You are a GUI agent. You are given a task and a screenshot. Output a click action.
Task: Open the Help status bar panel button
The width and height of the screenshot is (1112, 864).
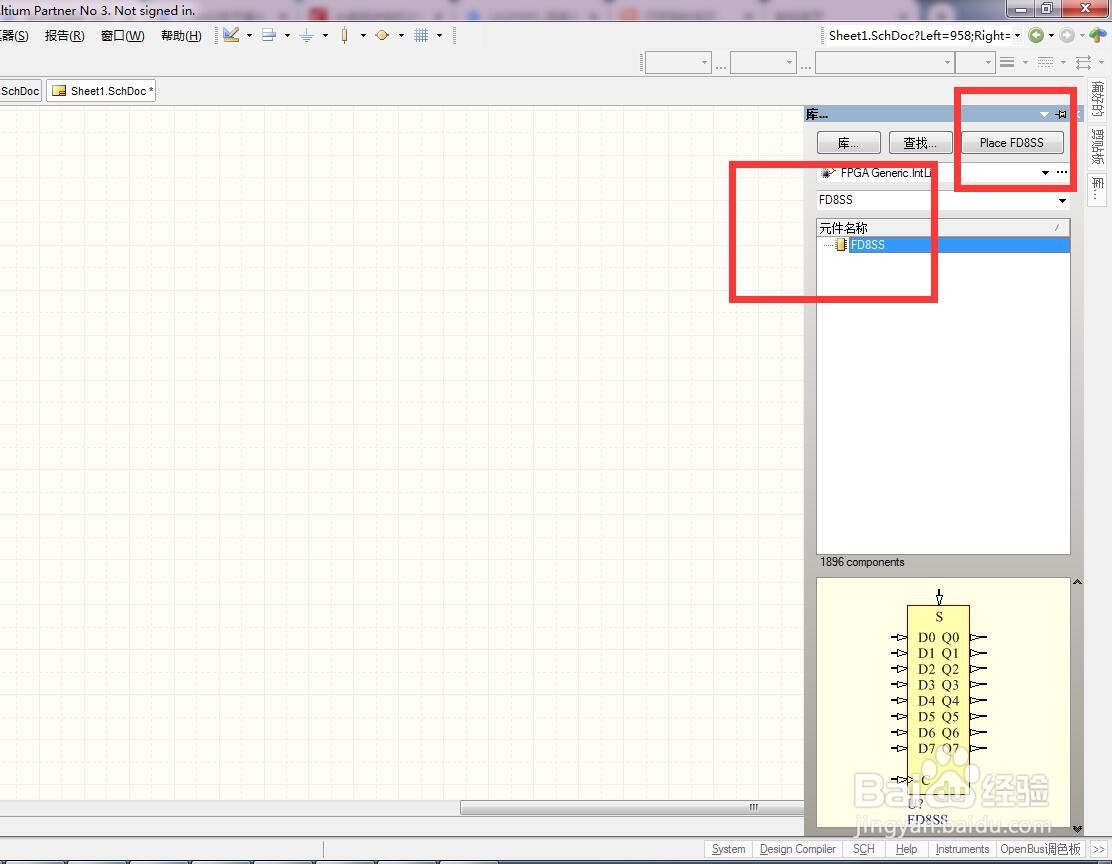point(906,848)
